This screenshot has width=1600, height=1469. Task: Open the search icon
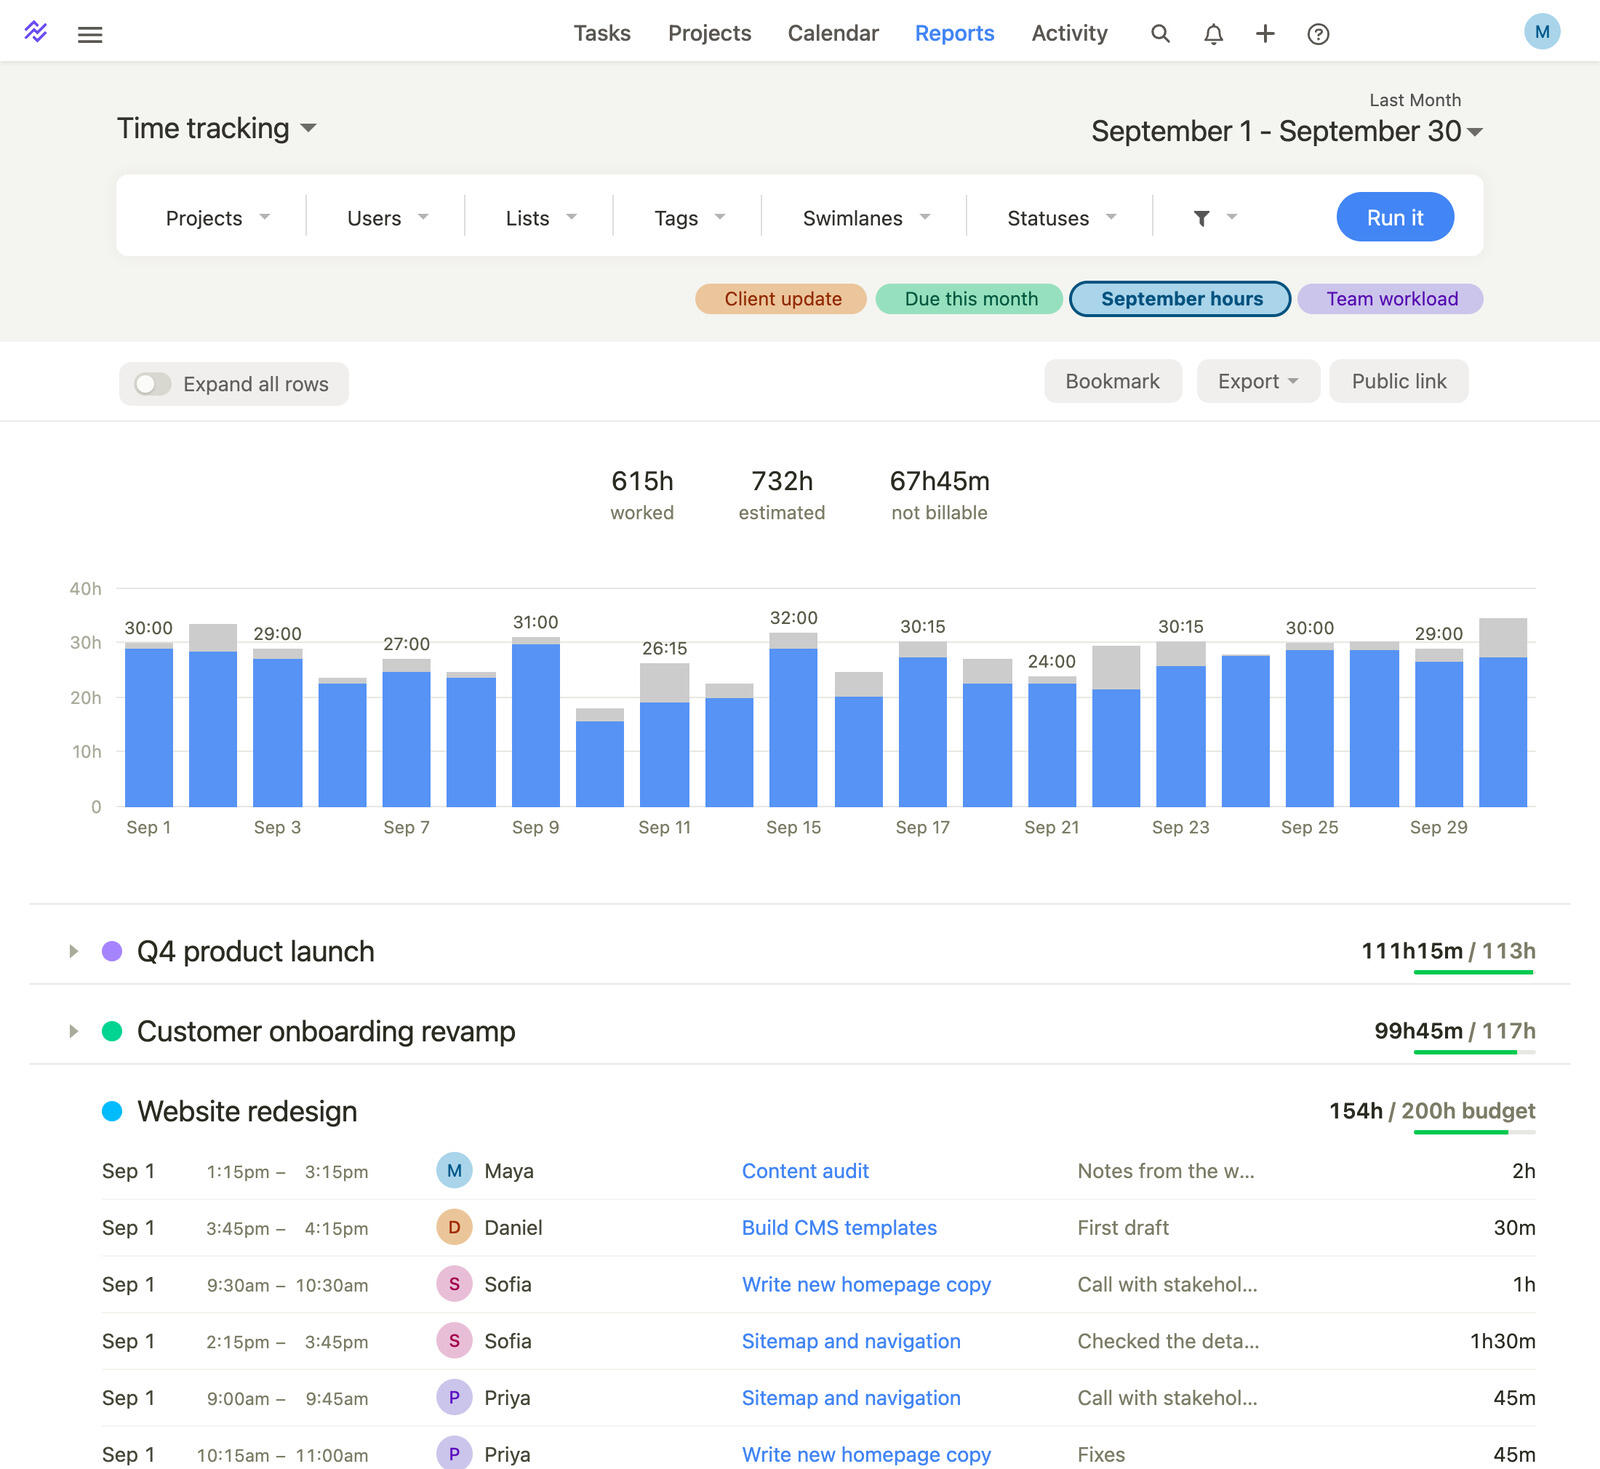click(x=1160, y=34)
